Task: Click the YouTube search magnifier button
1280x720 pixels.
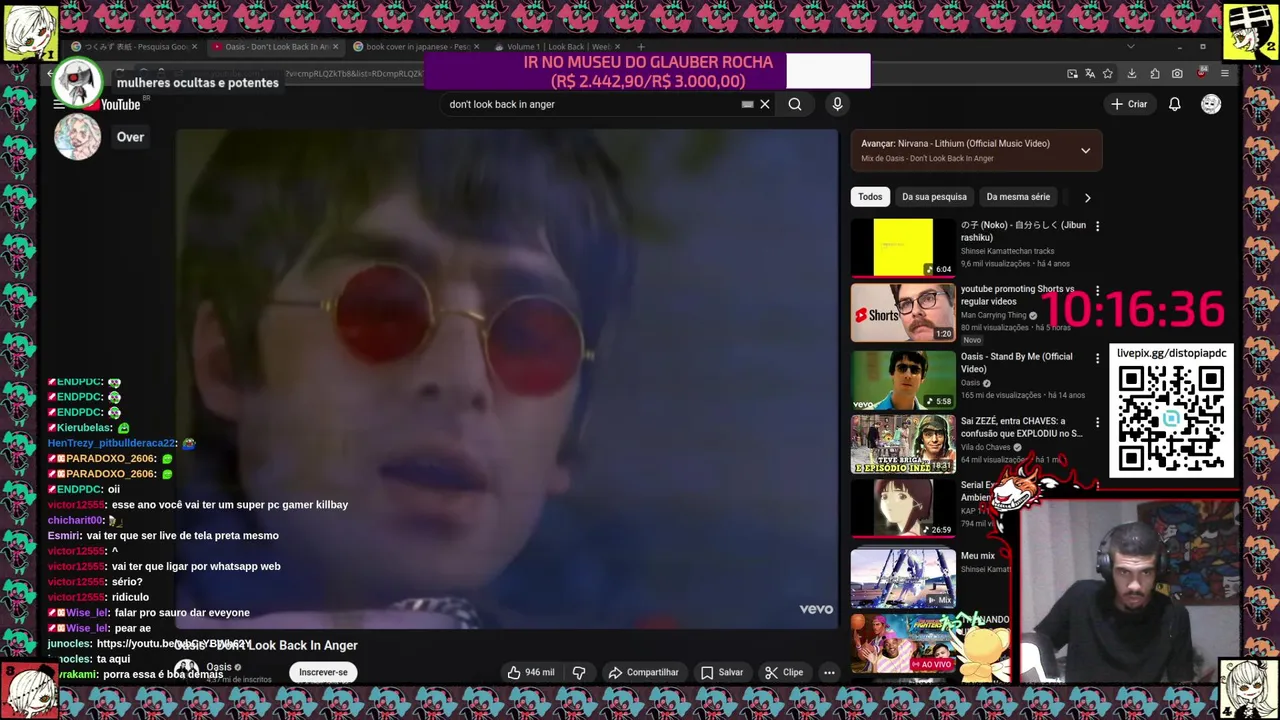Action: 795,104
